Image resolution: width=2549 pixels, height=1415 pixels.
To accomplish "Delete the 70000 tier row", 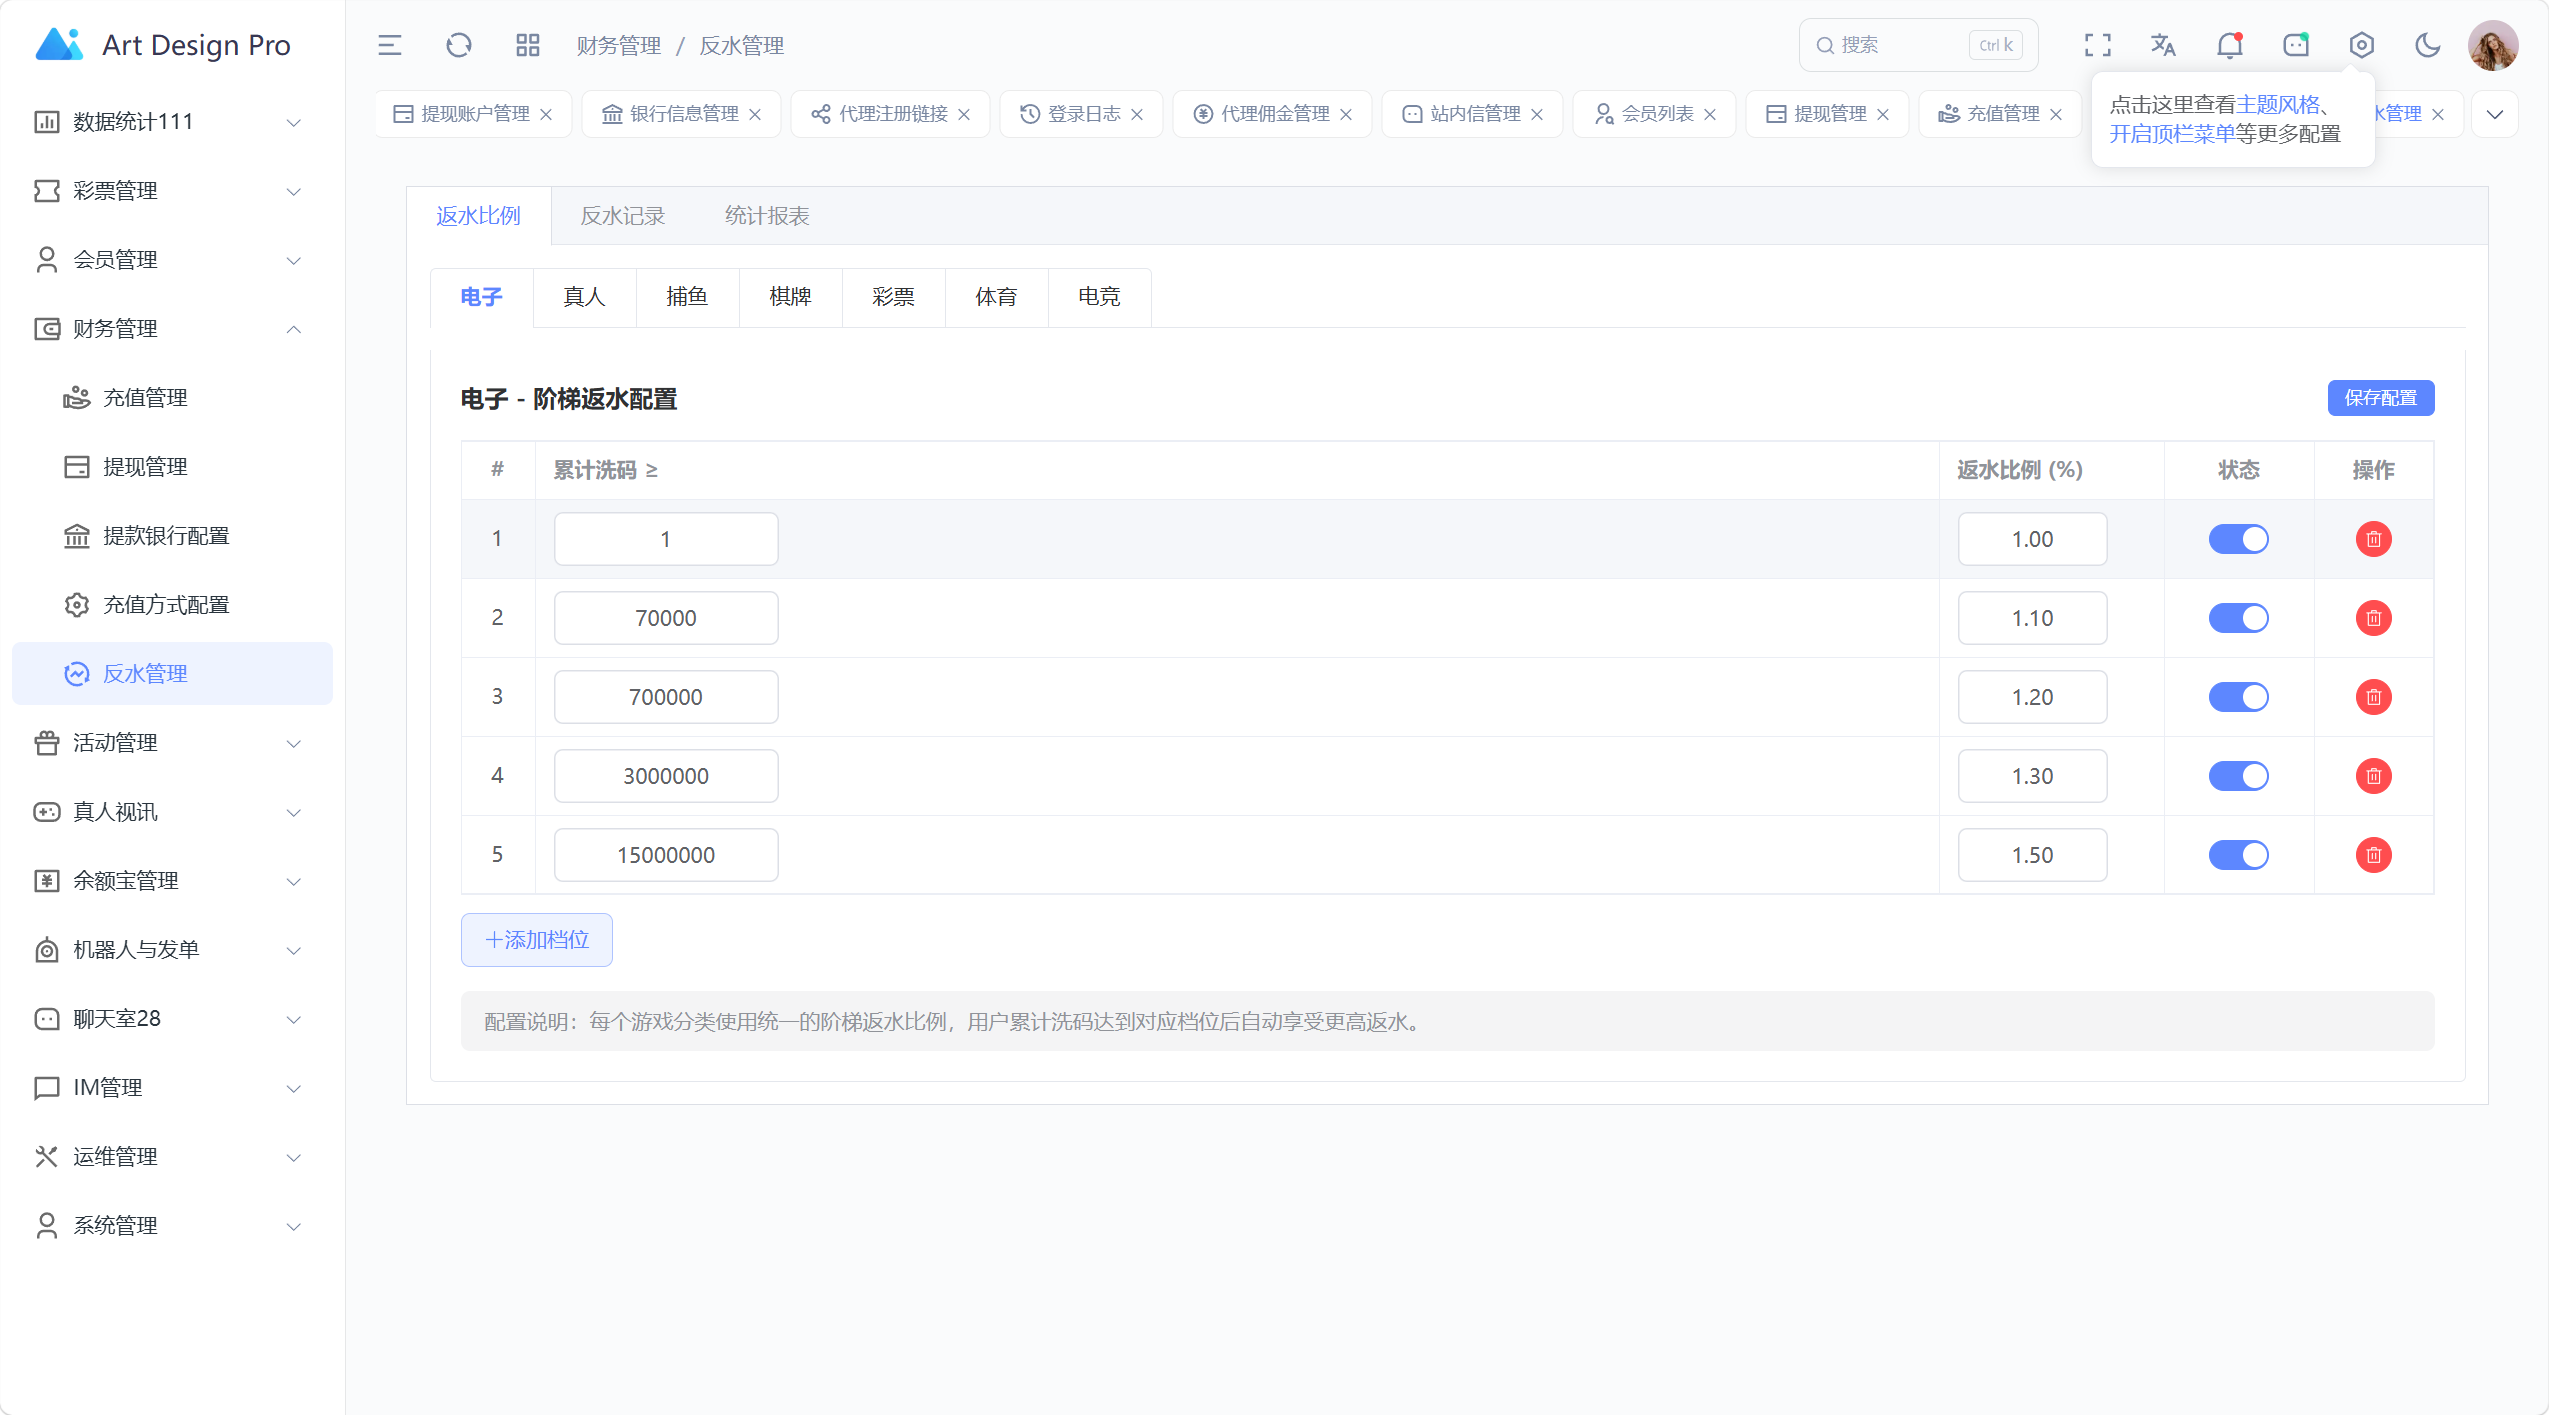I will (2373, 618).
